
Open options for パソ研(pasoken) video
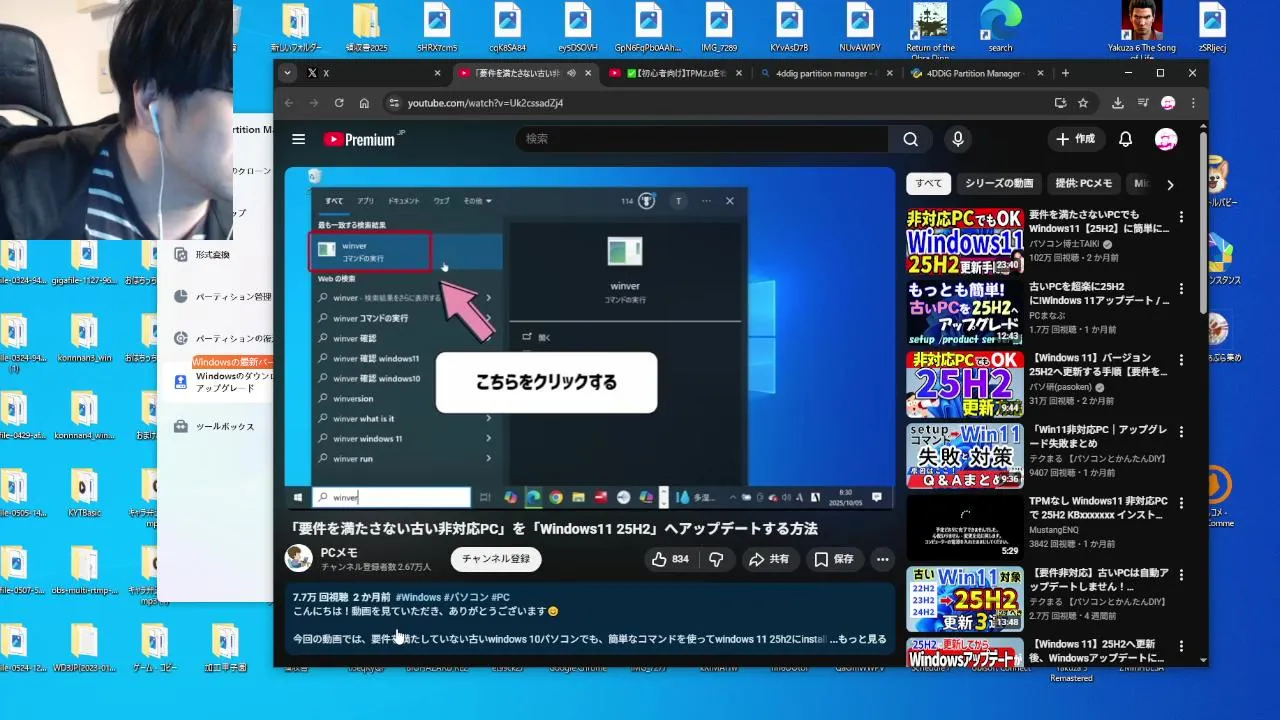(x=1181, y=360)
